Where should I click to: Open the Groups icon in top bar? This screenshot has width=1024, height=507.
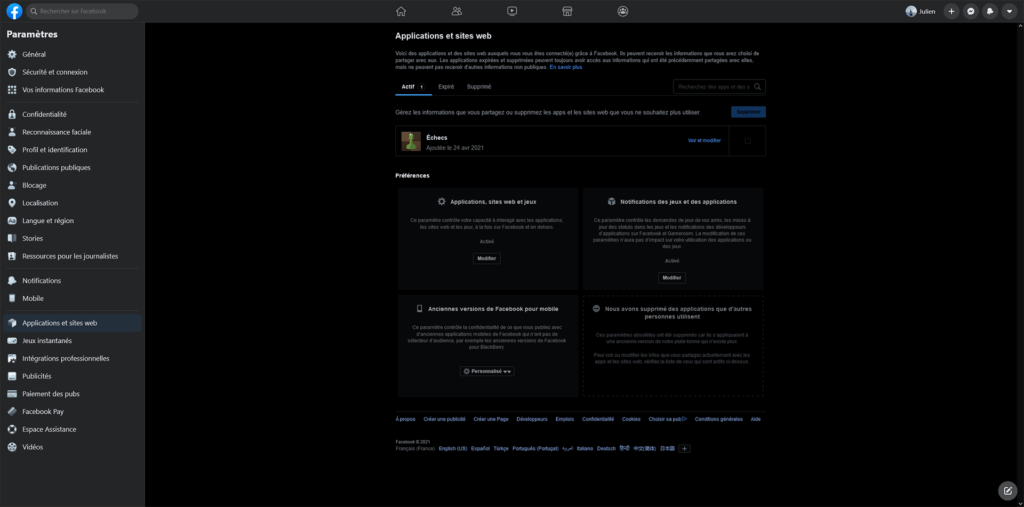pos(623,11)
